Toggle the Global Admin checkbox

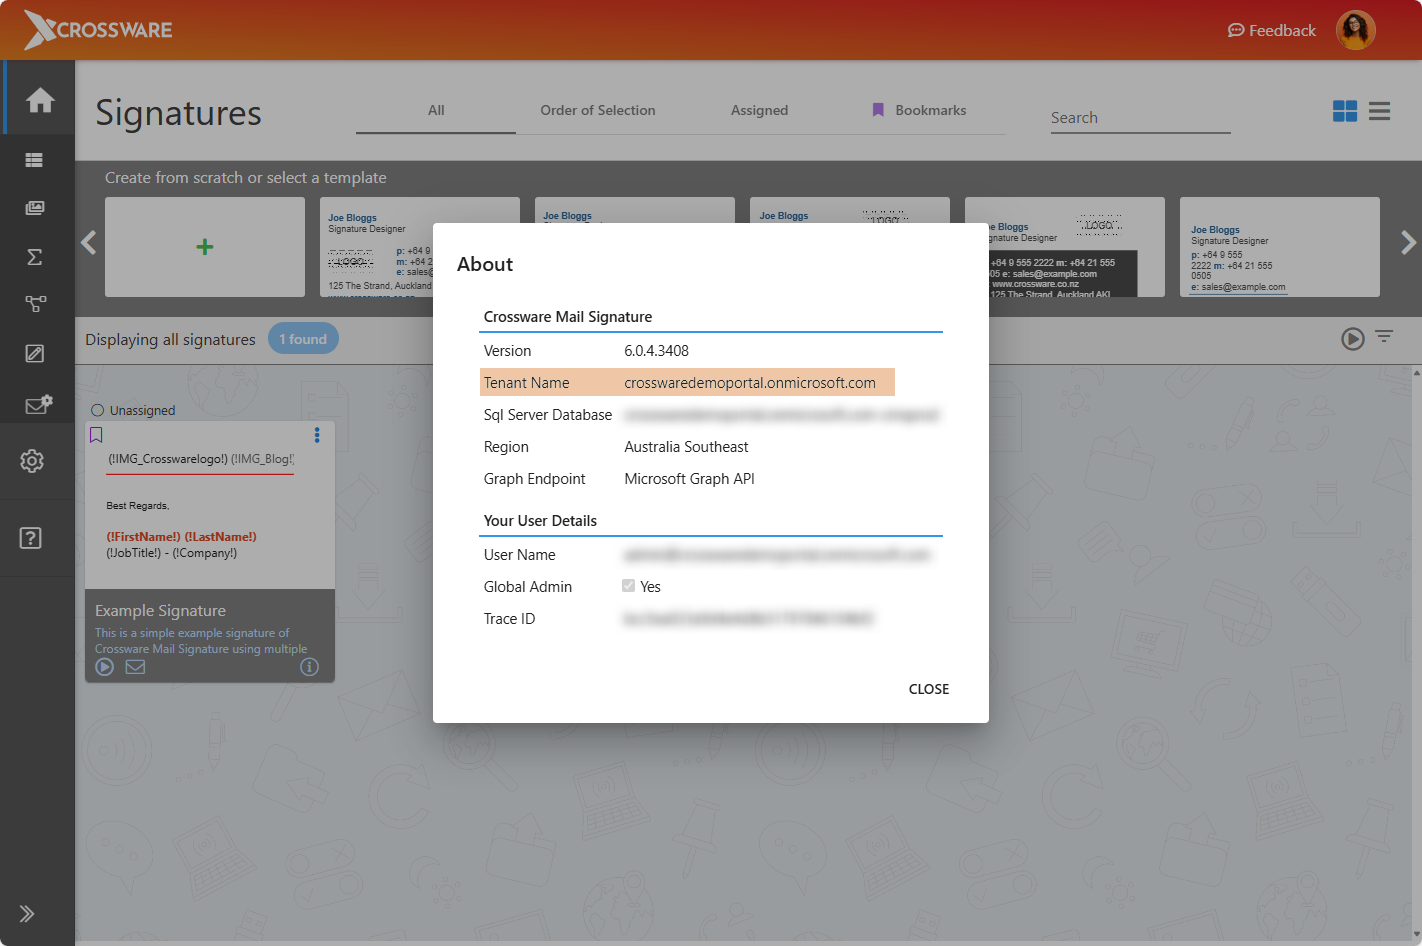628,586
